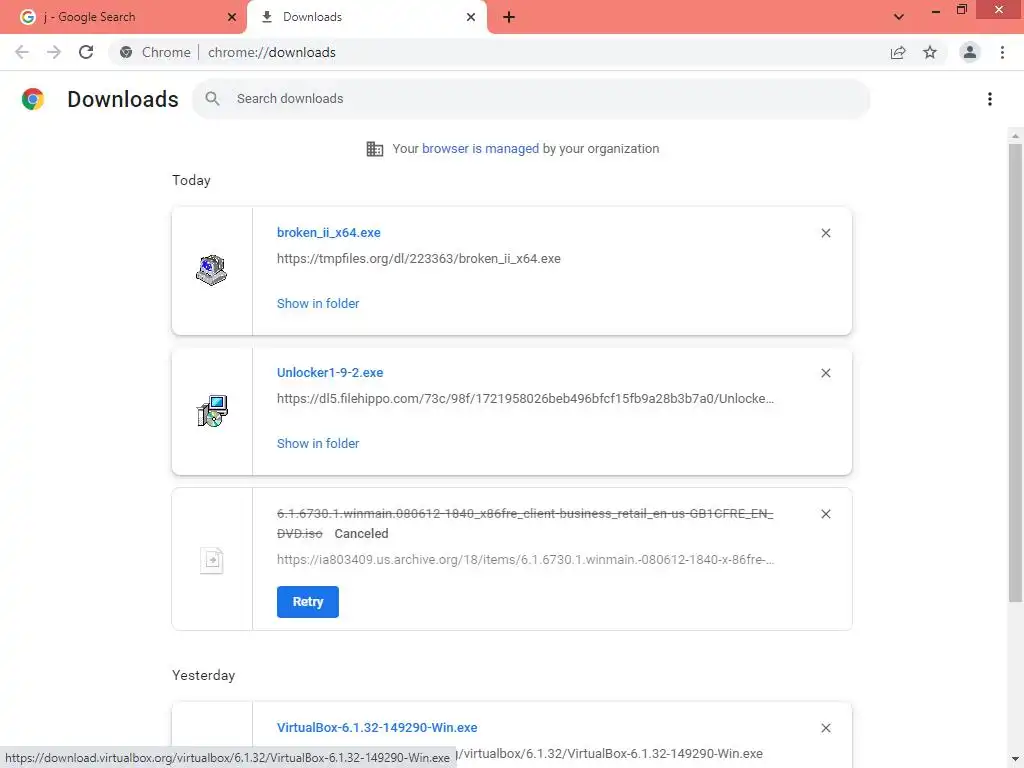Open the share this page icon
The width and height of the screenshot is (1024, 768).
(898, 52)
